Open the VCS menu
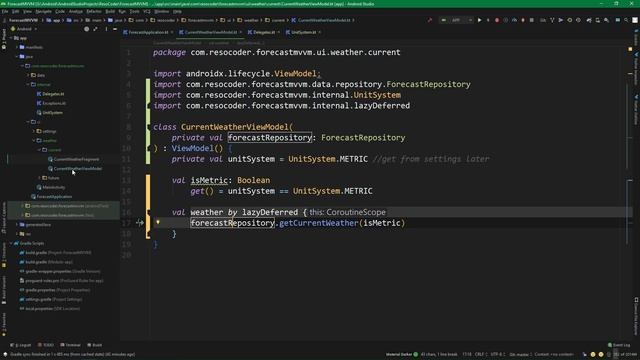 pyautogui.click(x=147, y=11)
